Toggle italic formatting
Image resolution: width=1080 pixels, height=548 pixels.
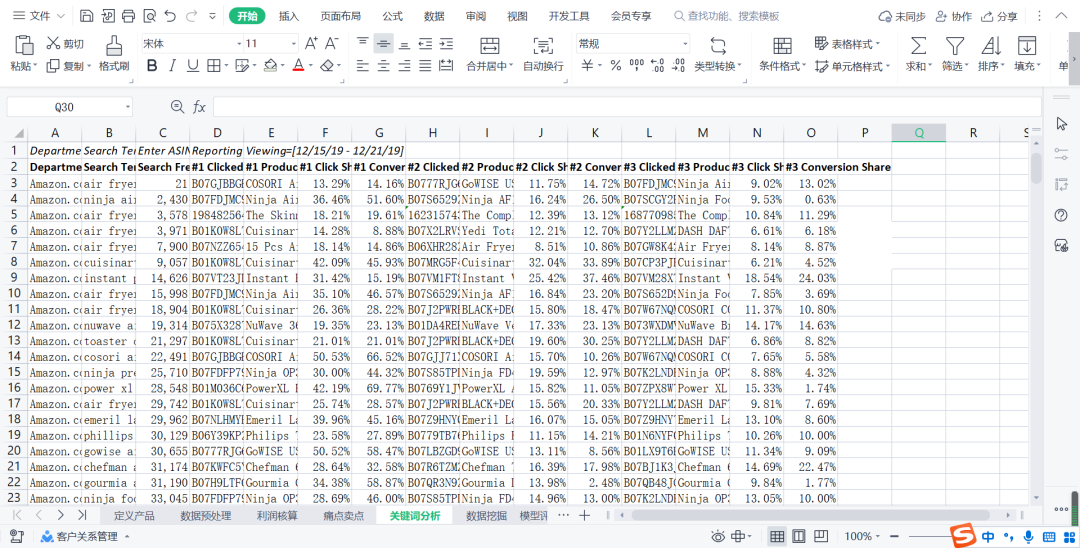tap(172, 65)
